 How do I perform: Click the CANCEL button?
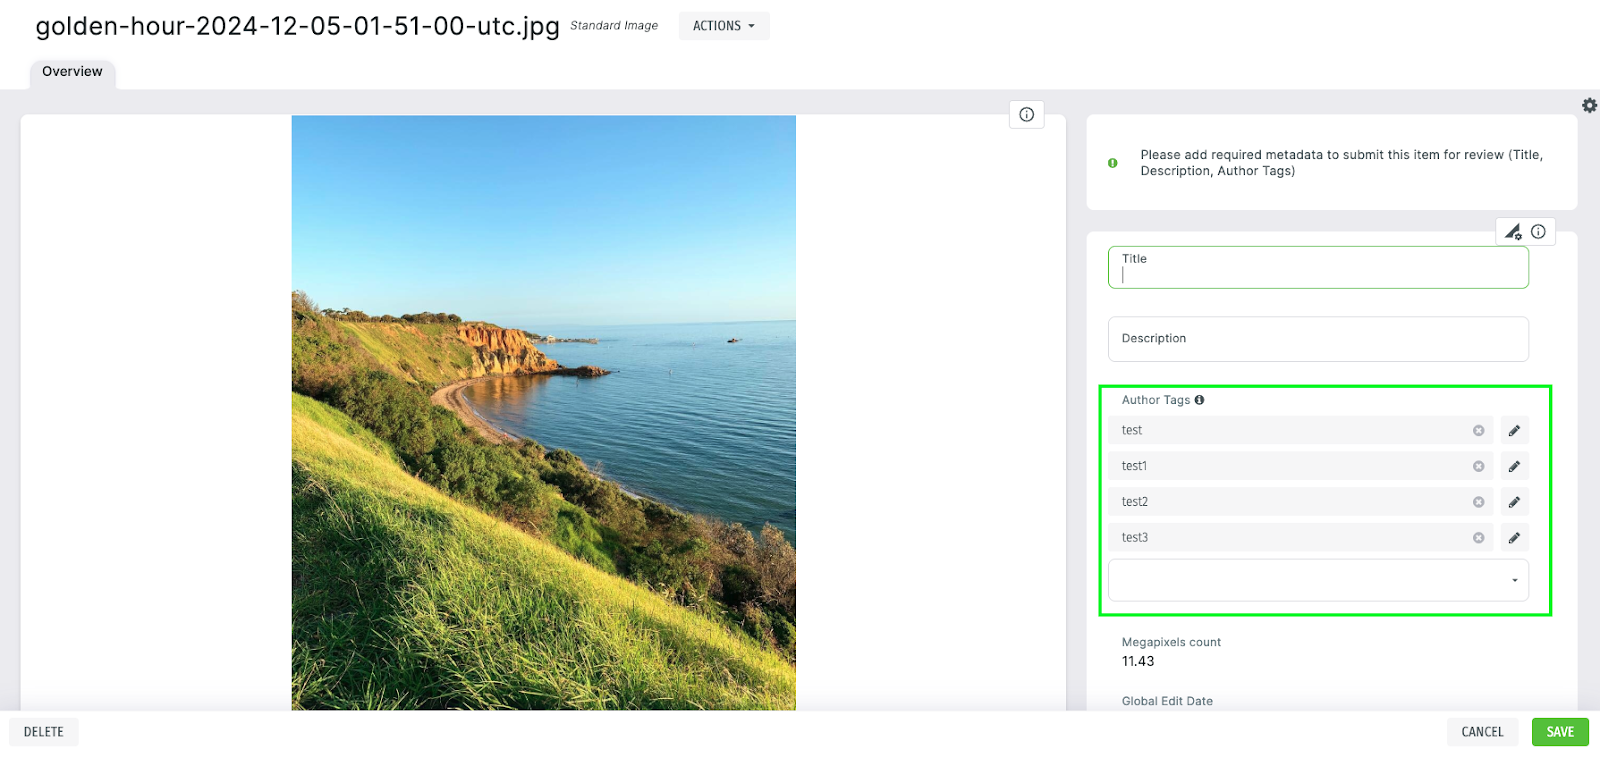[x=1481, y=732]
